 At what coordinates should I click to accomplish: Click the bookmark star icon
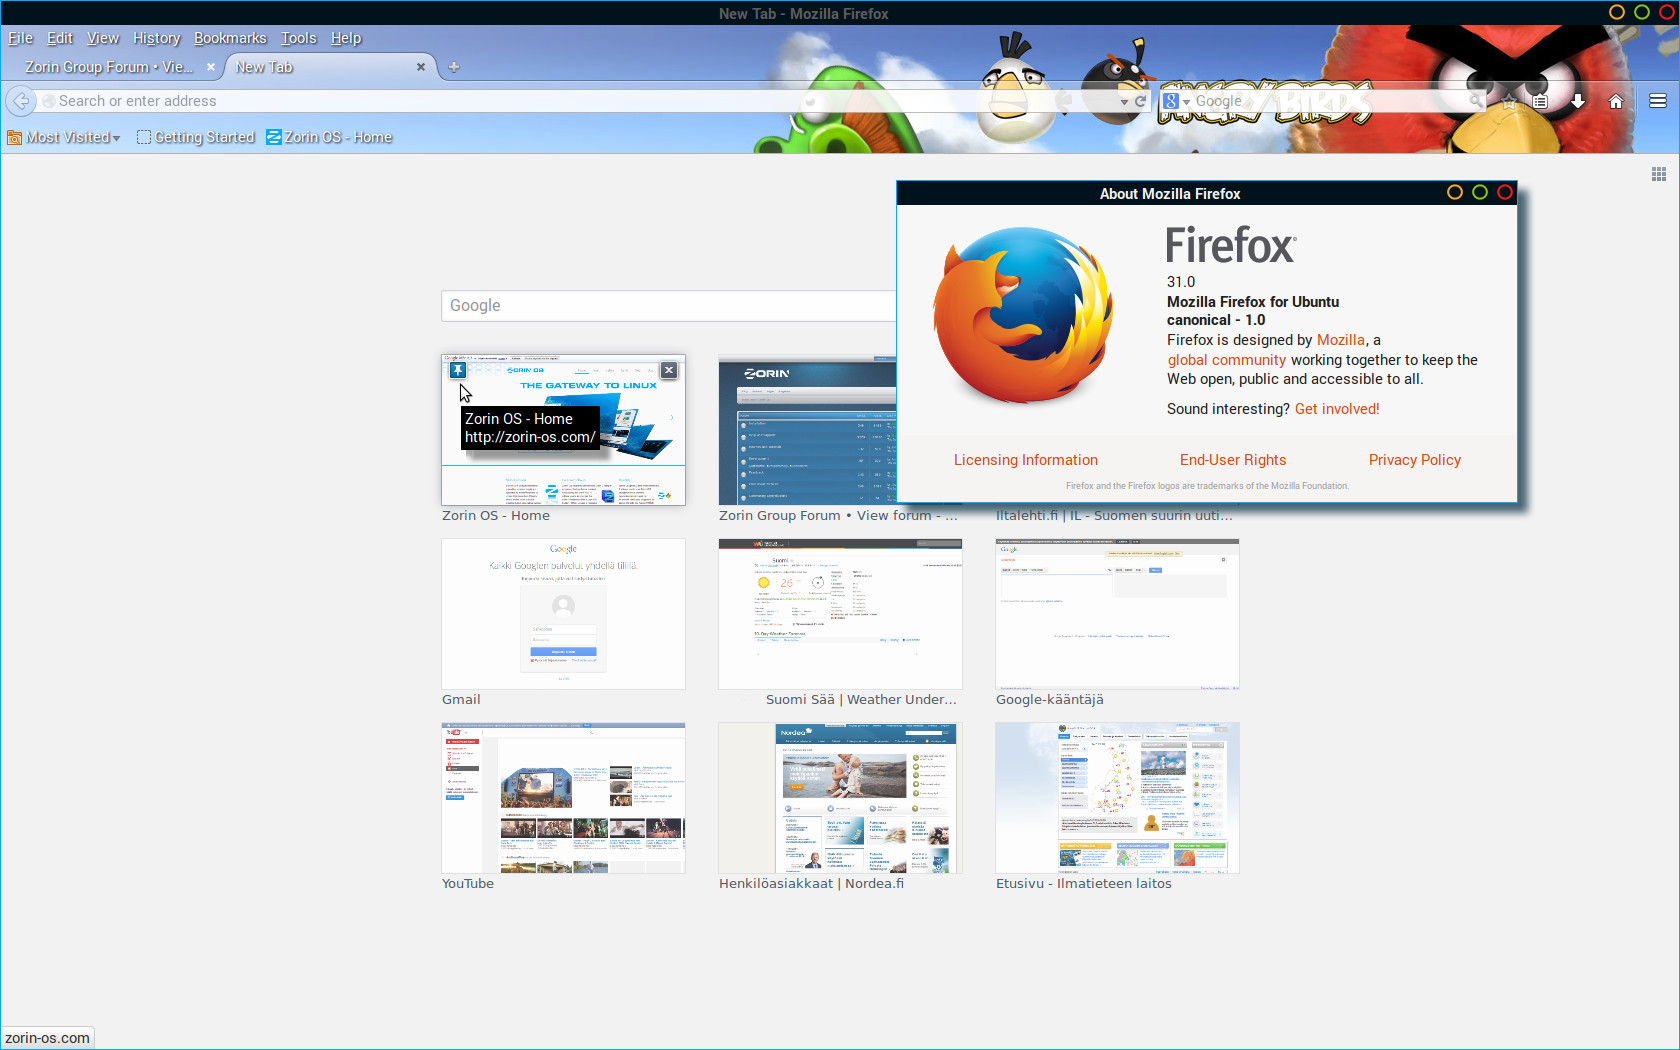1509,101
